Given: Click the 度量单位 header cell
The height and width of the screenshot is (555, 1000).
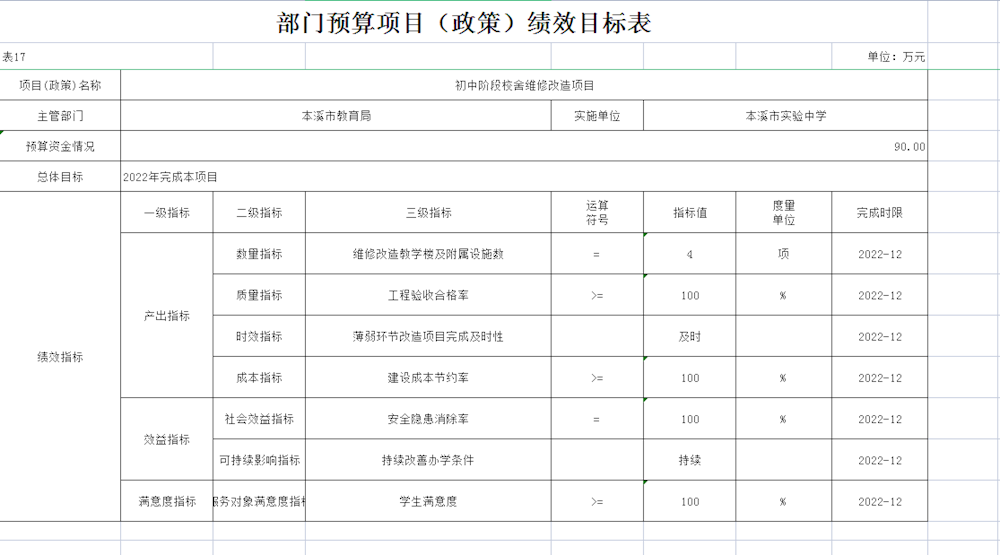Looking at the screenshot, I should [783, 212].
